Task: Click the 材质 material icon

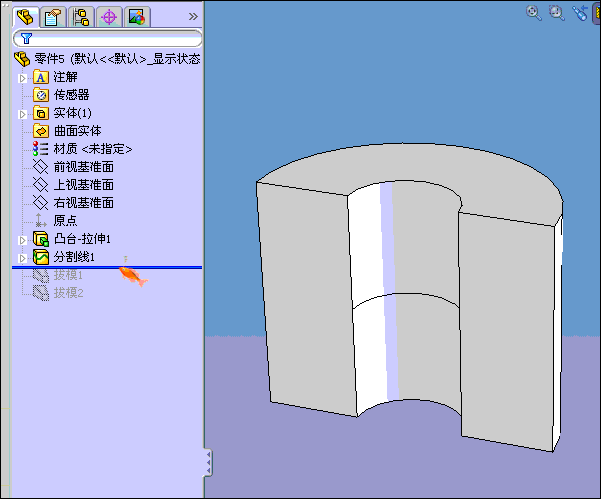Action: [x=41, y=149]
